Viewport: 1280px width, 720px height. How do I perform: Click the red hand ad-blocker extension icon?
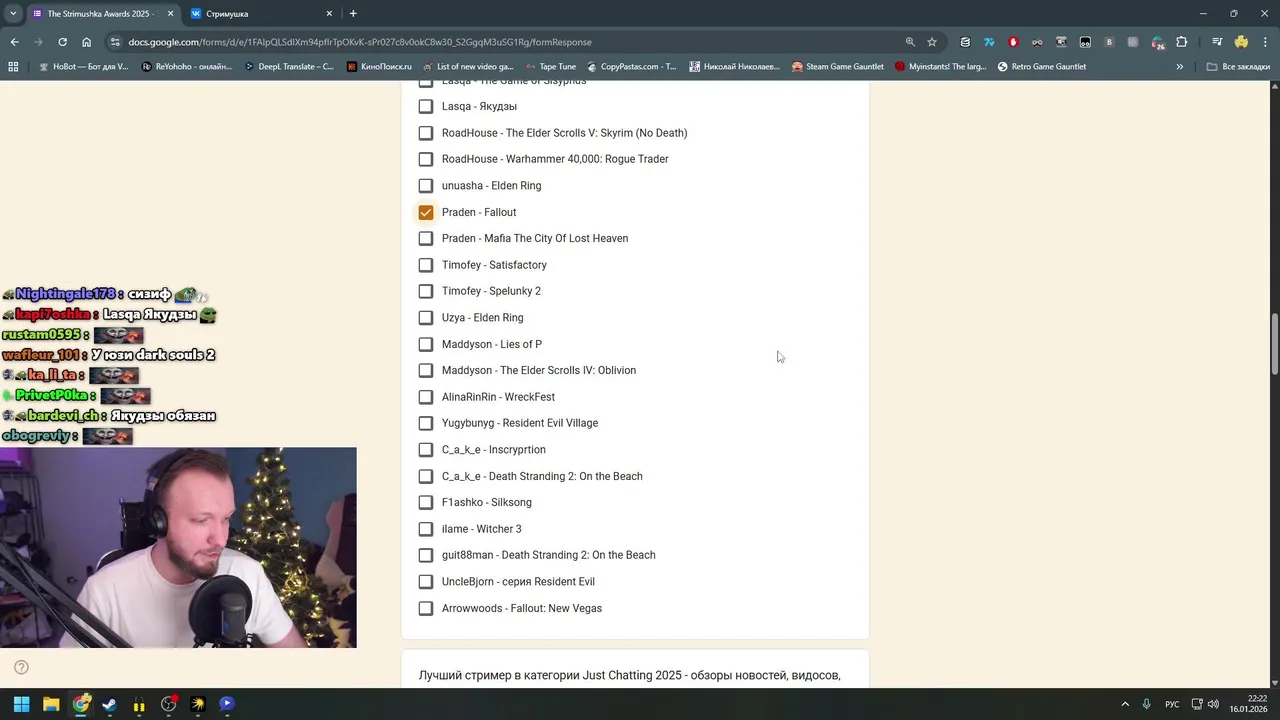[1013, 42]
